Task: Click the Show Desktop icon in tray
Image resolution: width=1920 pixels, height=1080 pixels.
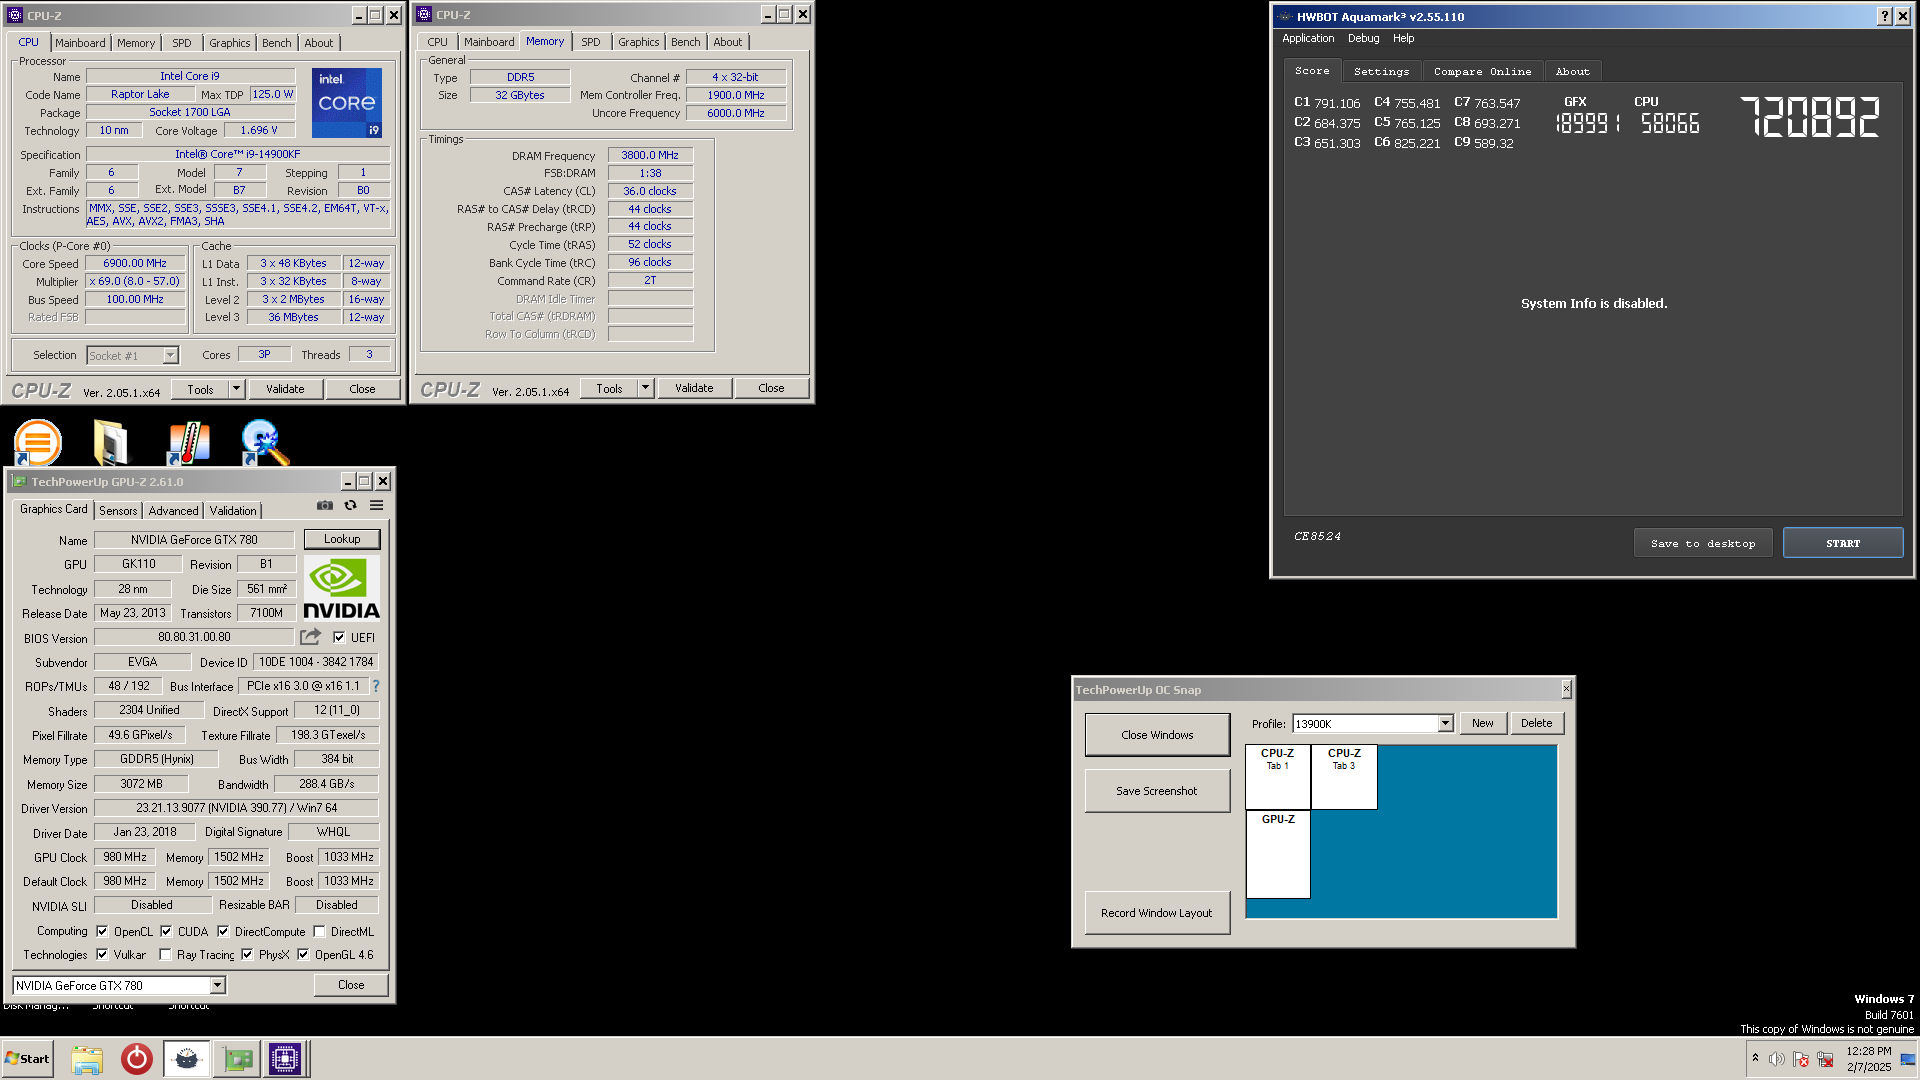Action: coord(1908,1059)
